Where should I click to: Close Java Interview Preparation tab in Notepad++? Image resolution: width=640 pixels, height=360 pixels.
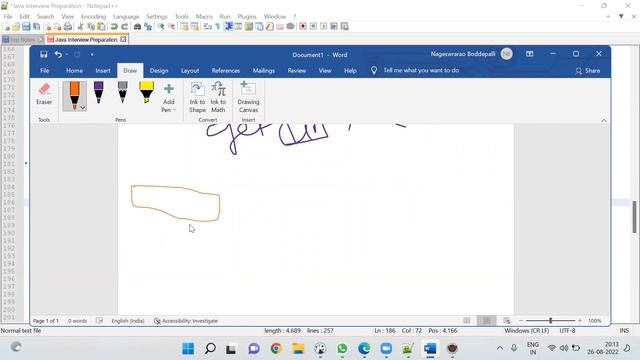[123, 40]
